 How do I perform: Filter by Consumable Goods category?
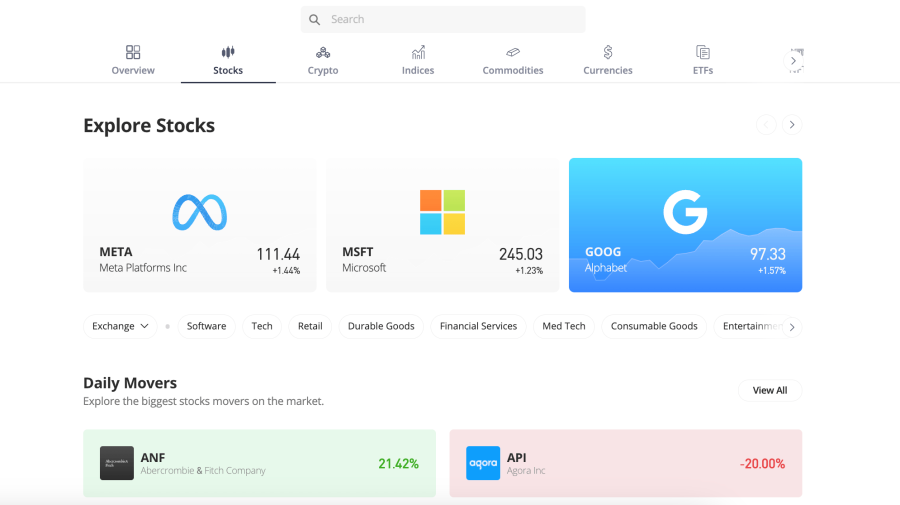tap(654, 326)
